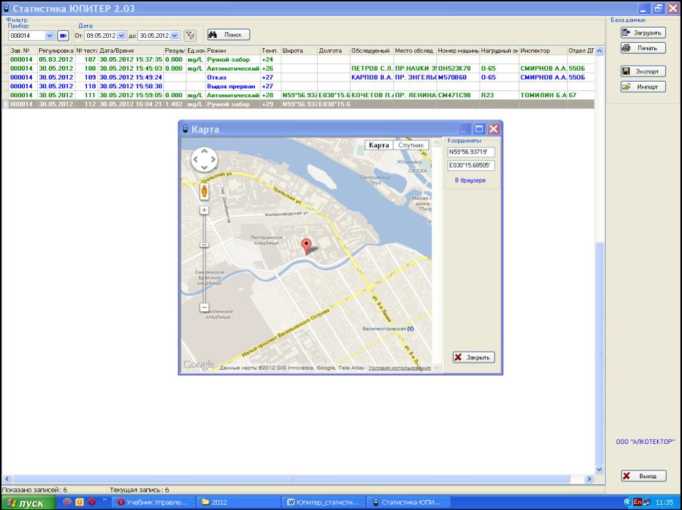Click the map terms of use link
The width and height of the screenshot is (682, 510).
(399, 368)
